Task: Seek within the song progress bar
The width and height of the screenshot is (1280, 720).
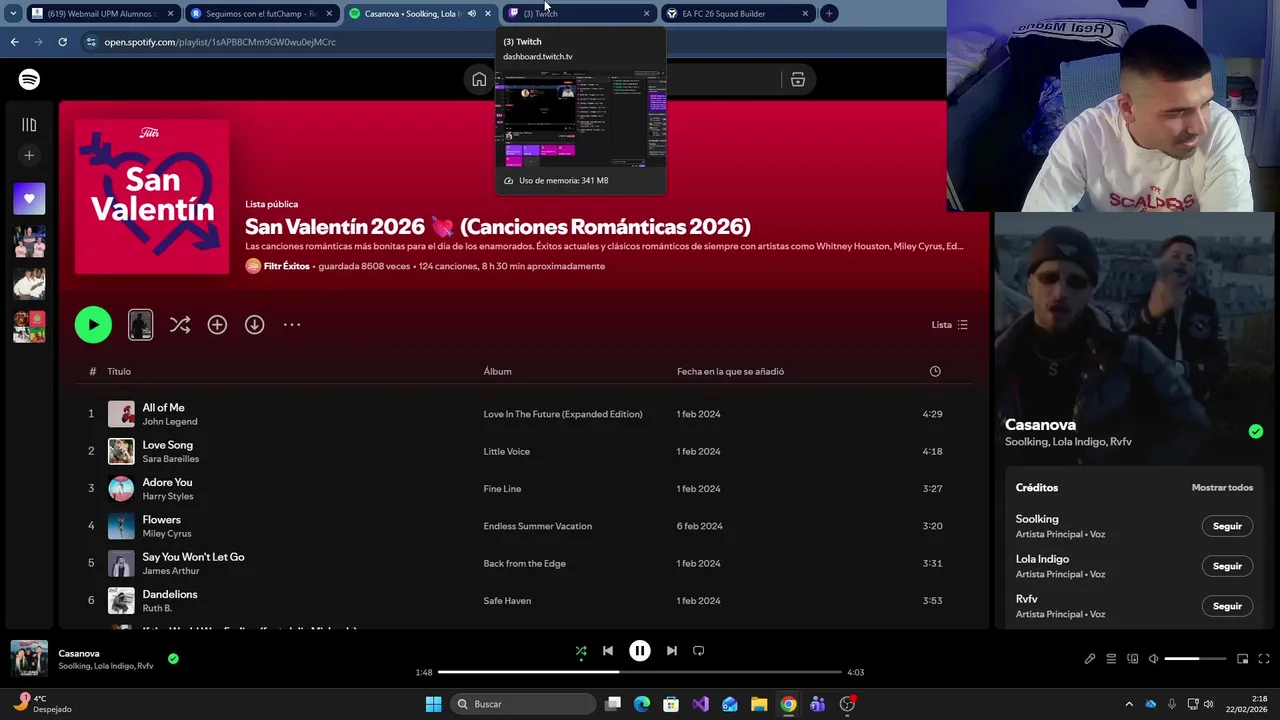Action: (x=640, y=672)
